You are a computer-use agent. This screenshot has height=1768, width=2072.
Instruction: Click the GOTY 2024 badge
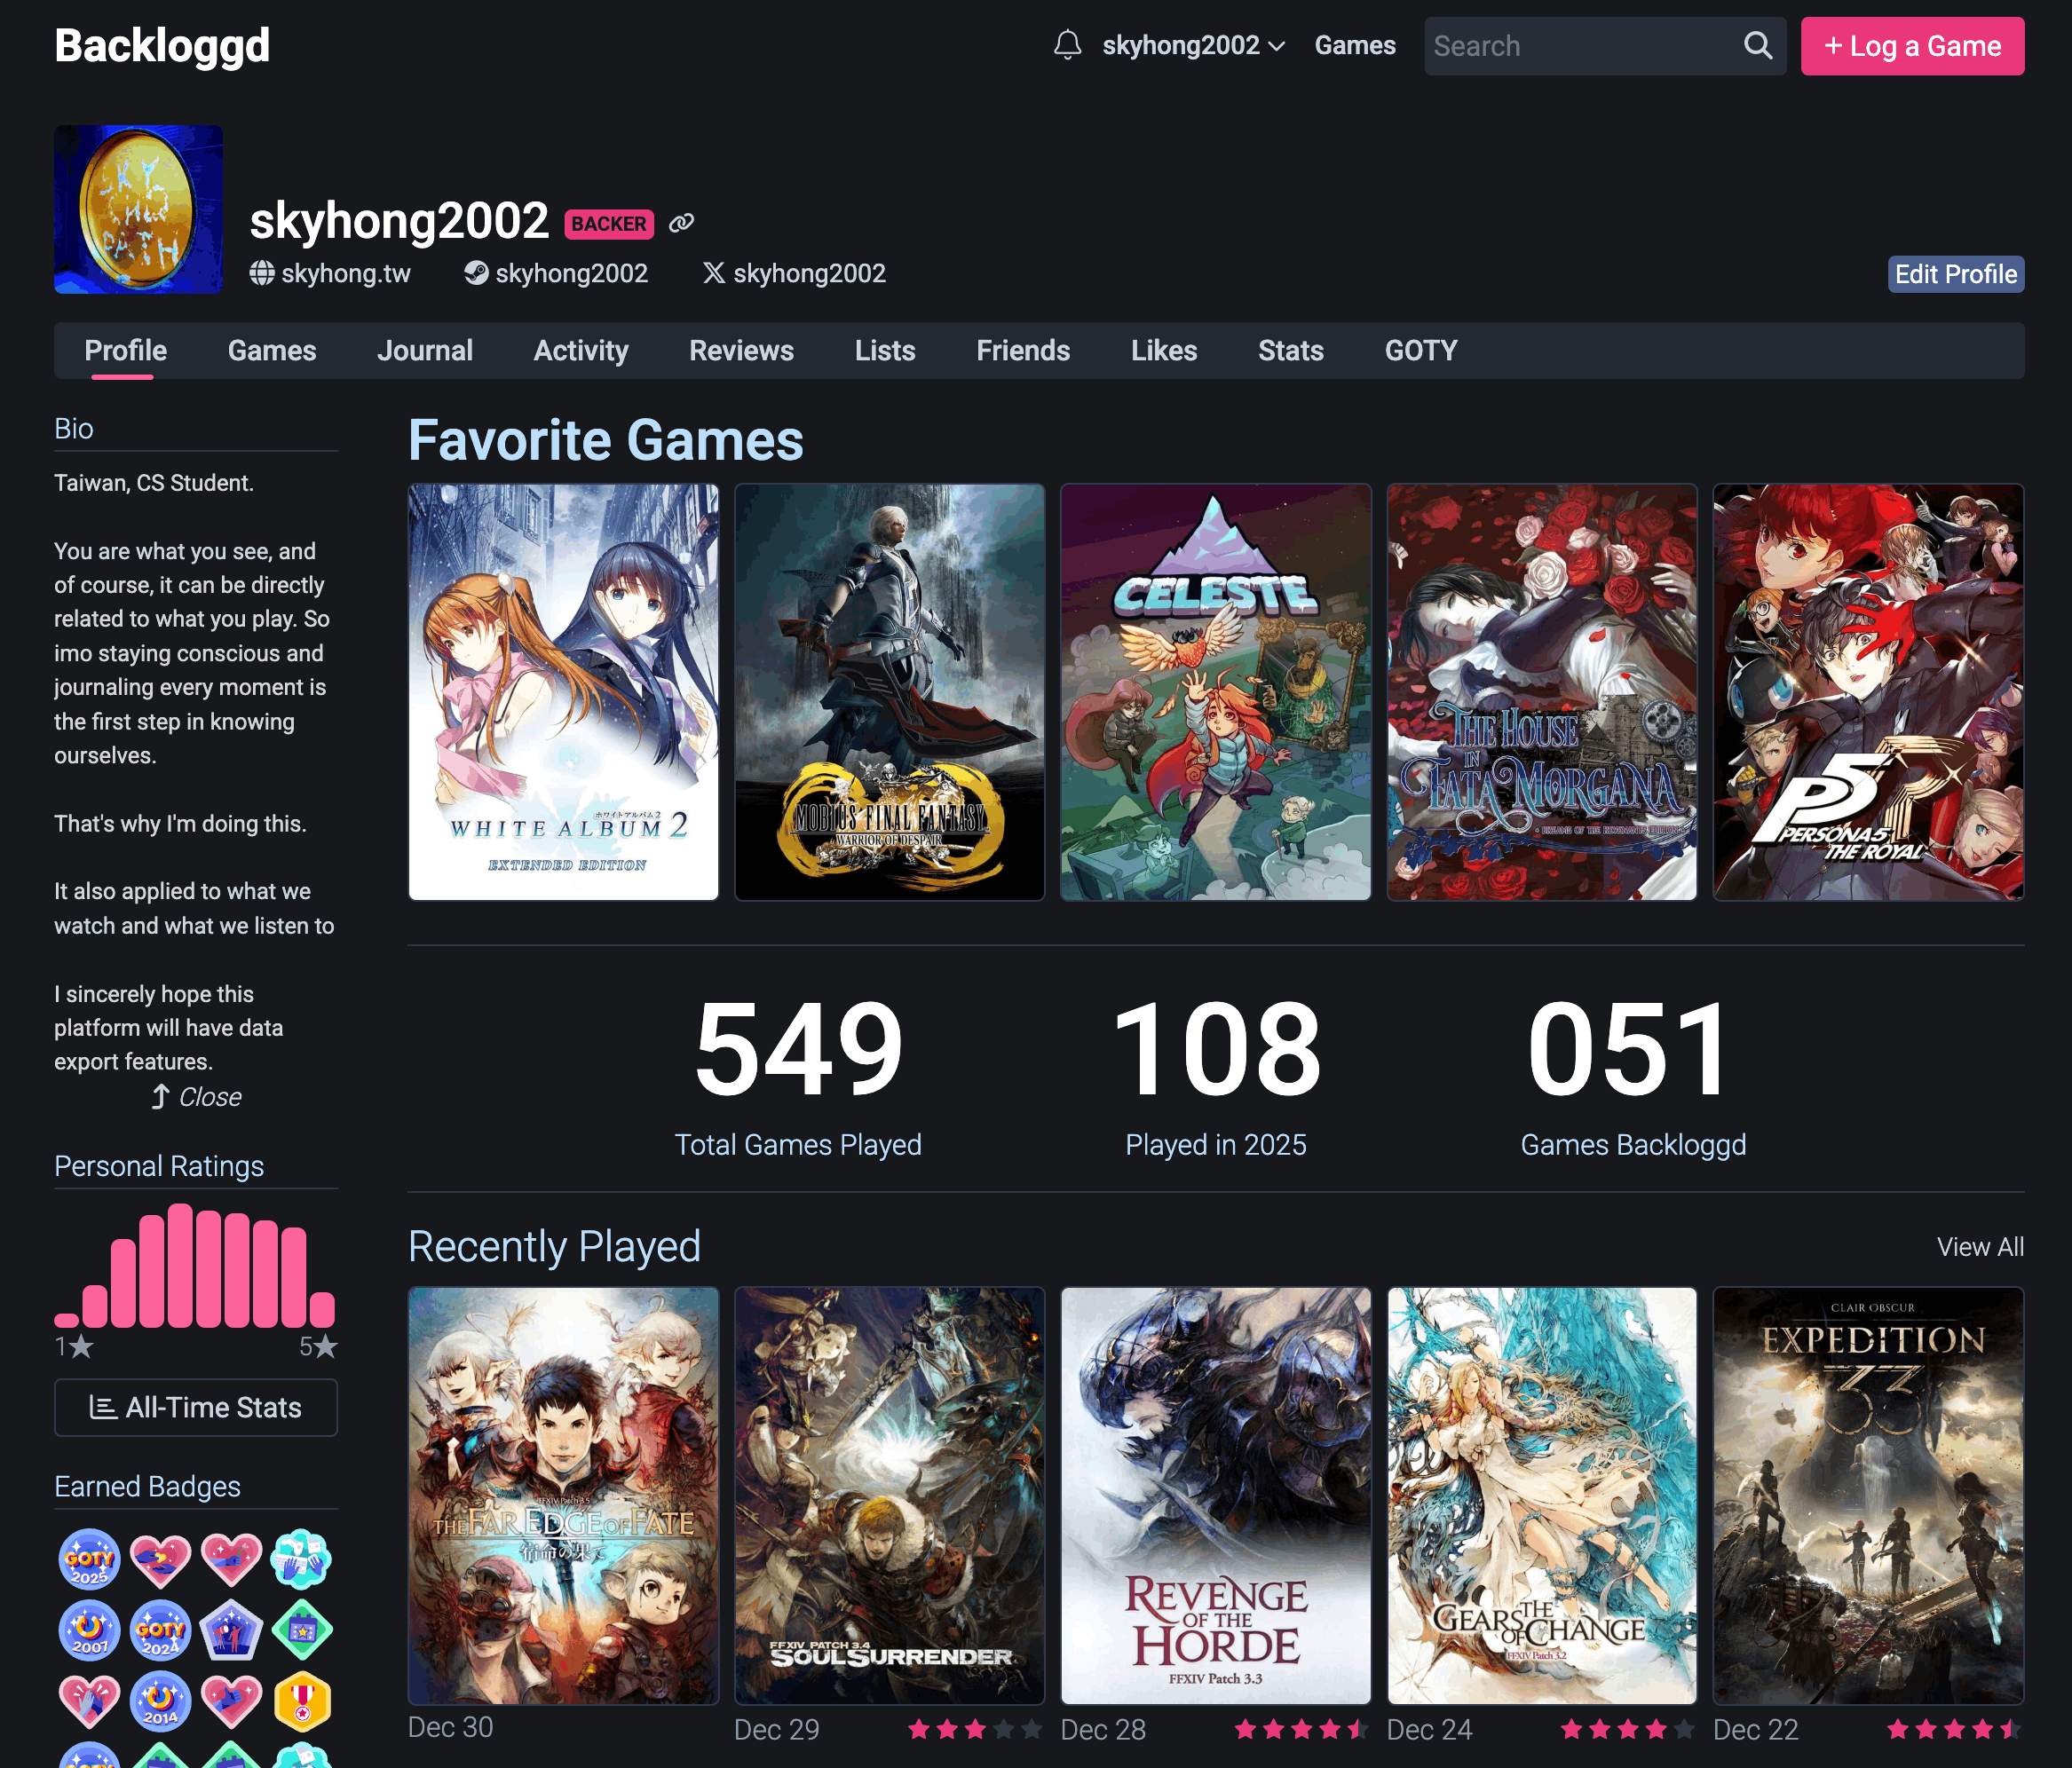pos(160,1631)
